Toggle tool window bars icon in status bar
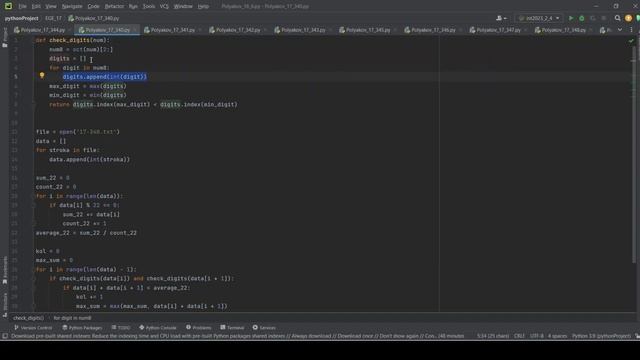 tap(5, 336)
